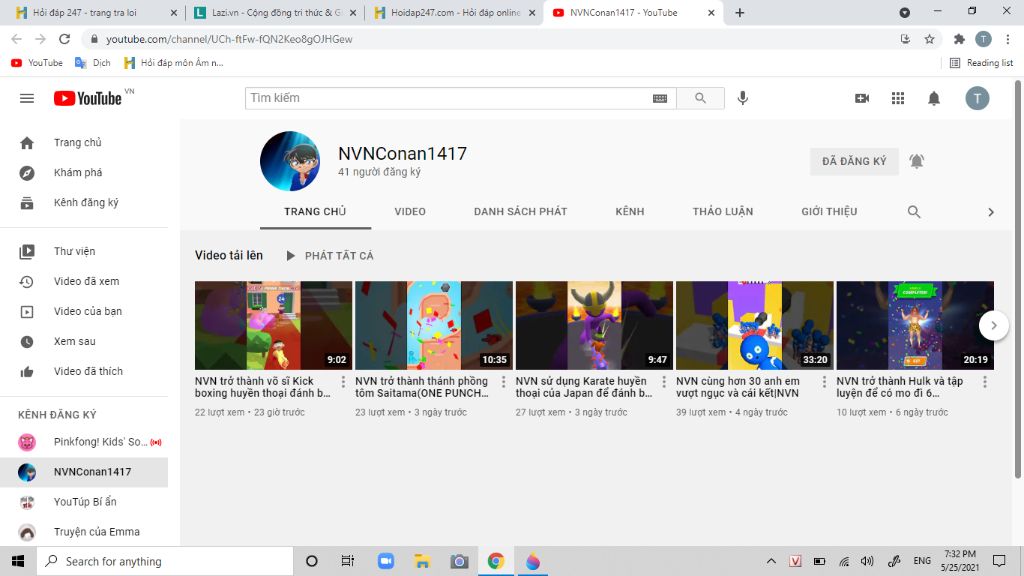
Task: Reload the page
Action: point(64,39)
